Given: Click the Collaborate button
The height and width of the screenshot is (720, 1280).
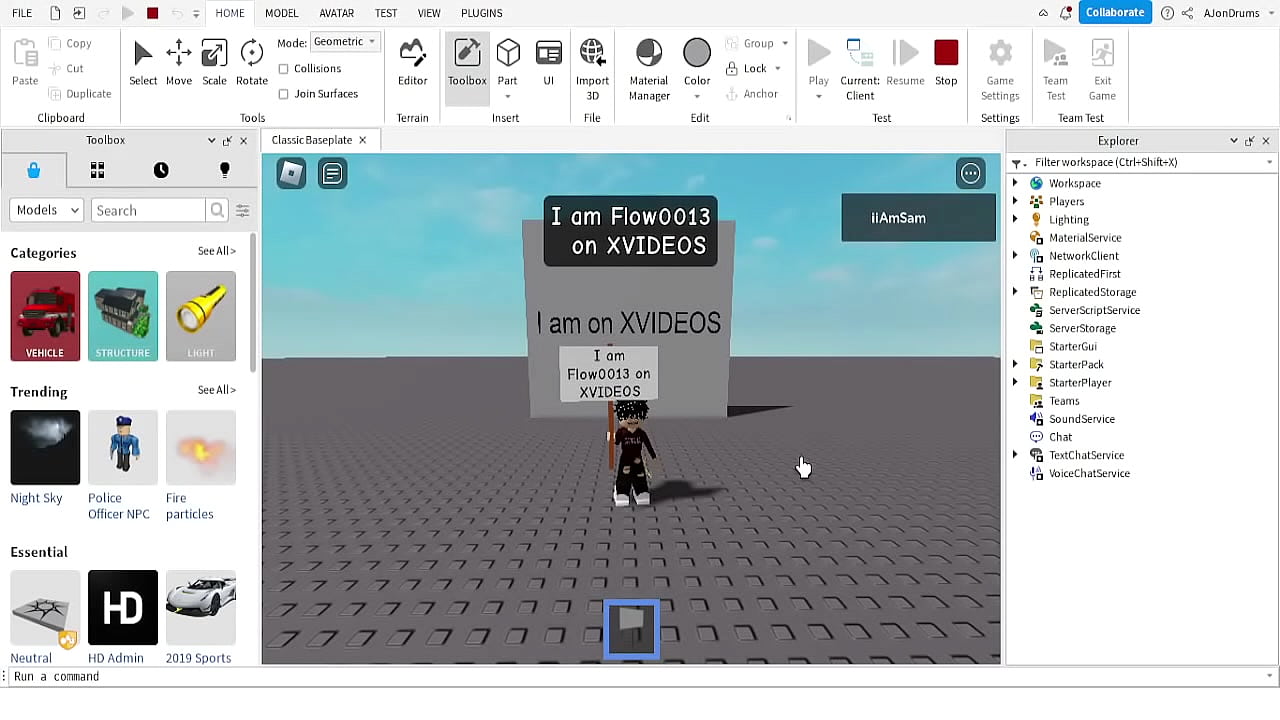Looking at the screenshot, I should tap(1115, 12).
